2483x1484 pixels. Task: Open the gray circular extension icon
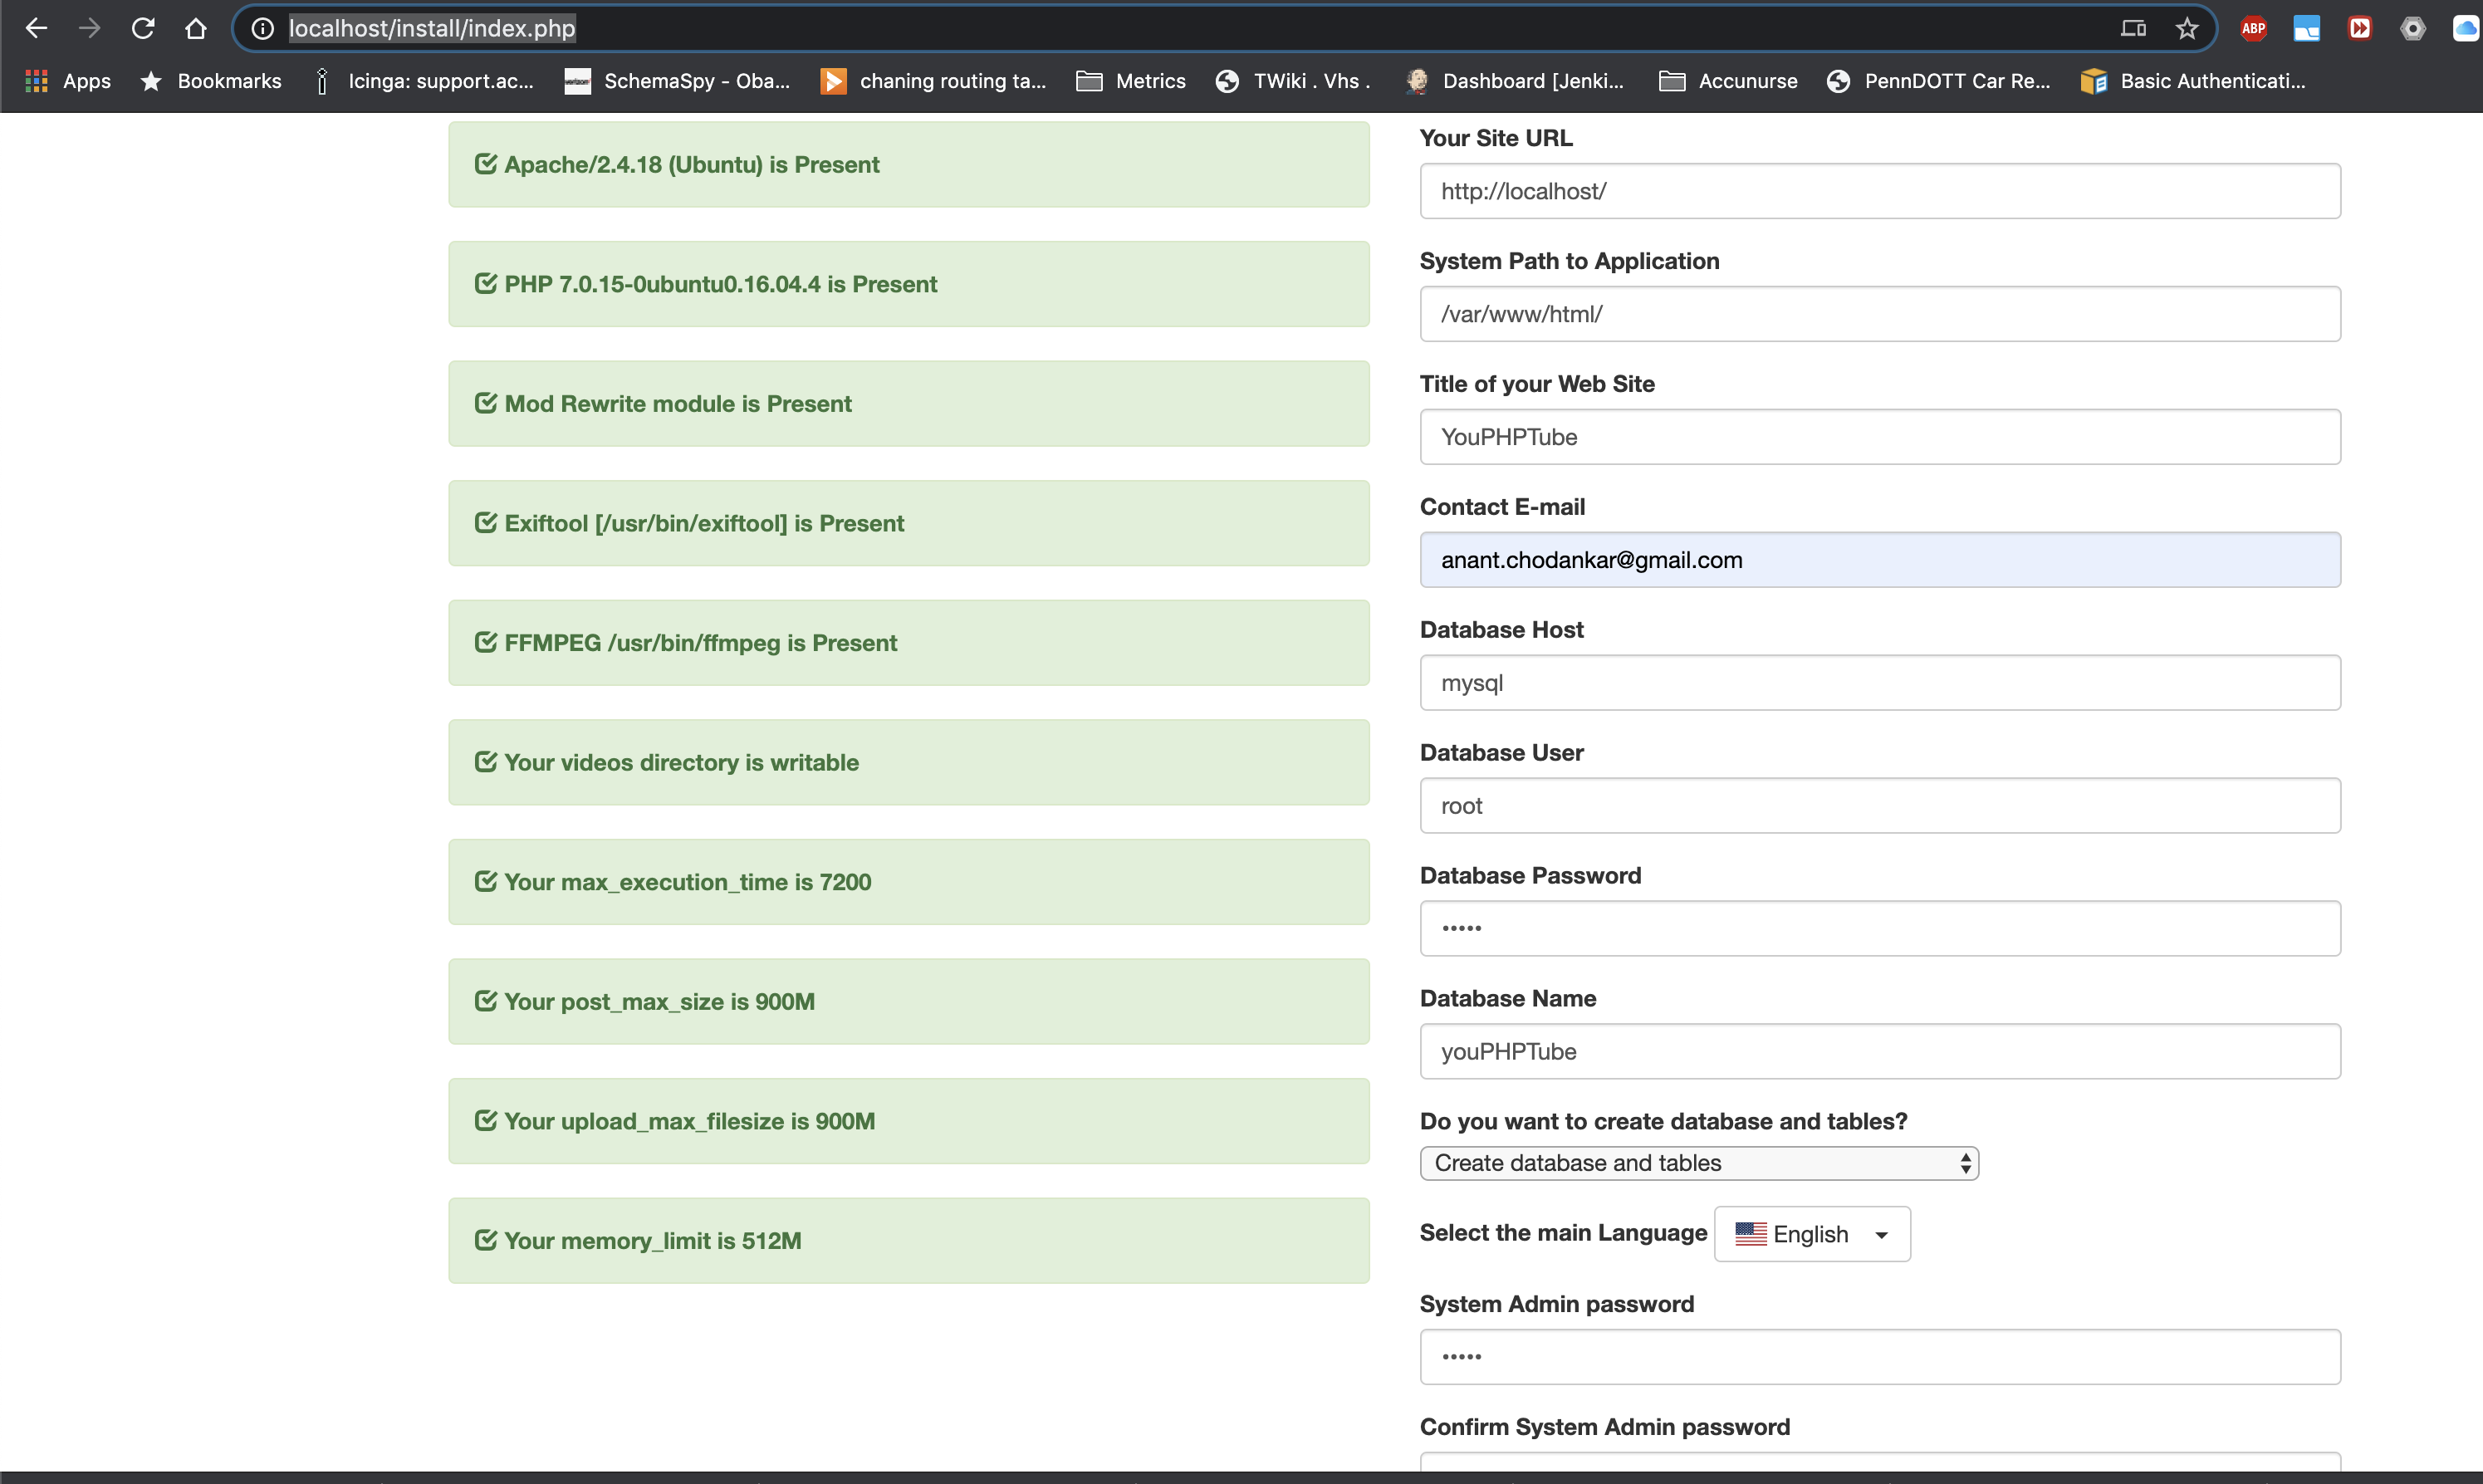tap(2412, 28)
